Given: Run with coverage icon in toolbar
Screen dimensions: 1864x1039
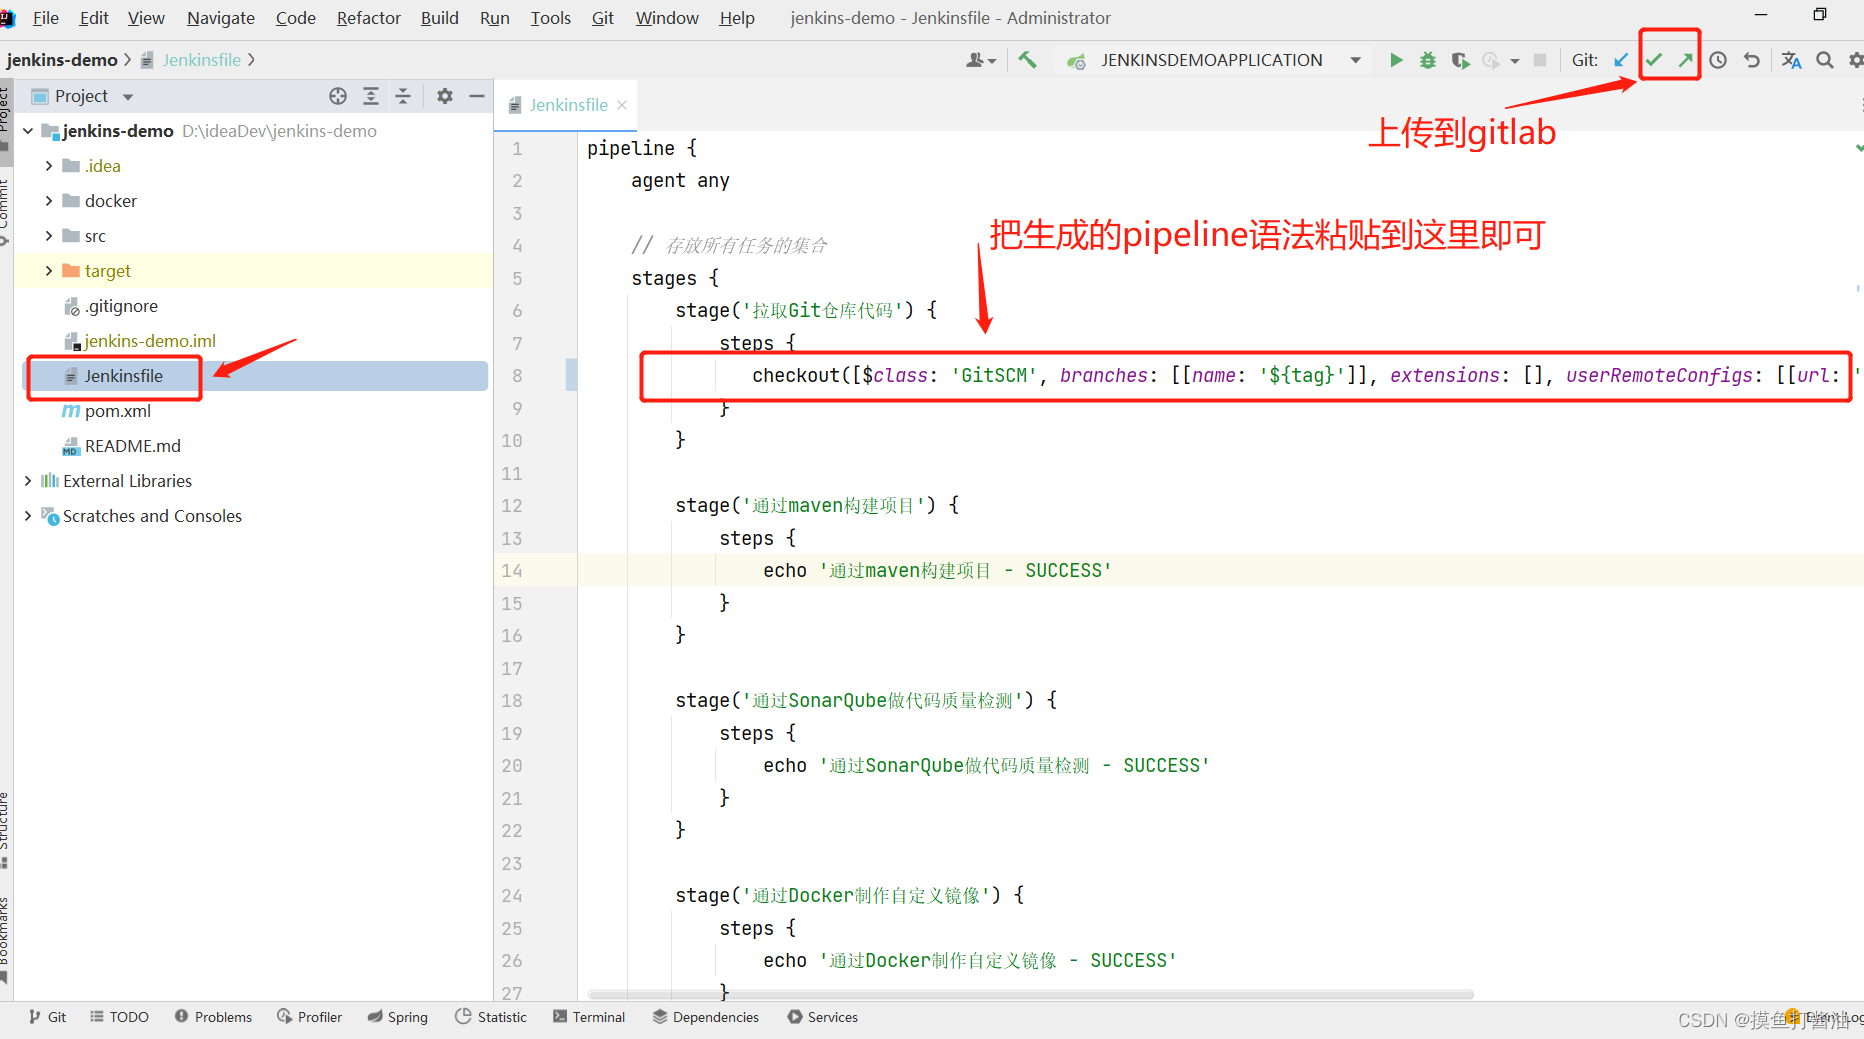Looking at the screenshot, I should (x=1460, y=60).
